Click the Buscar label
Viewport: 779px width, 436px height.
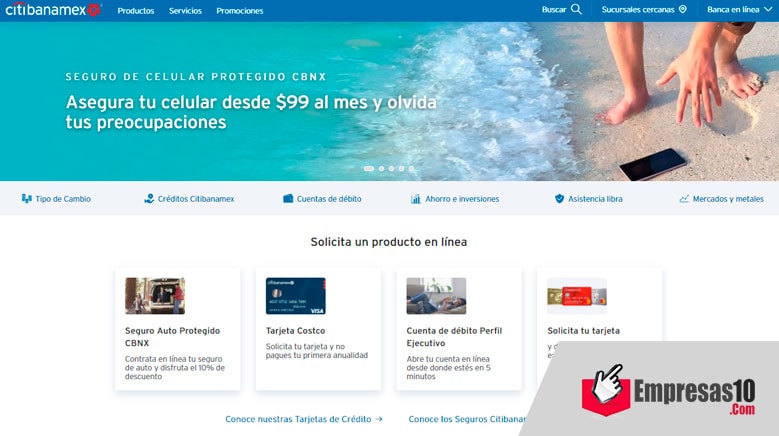pyautogui.click(x=554, y=9)
